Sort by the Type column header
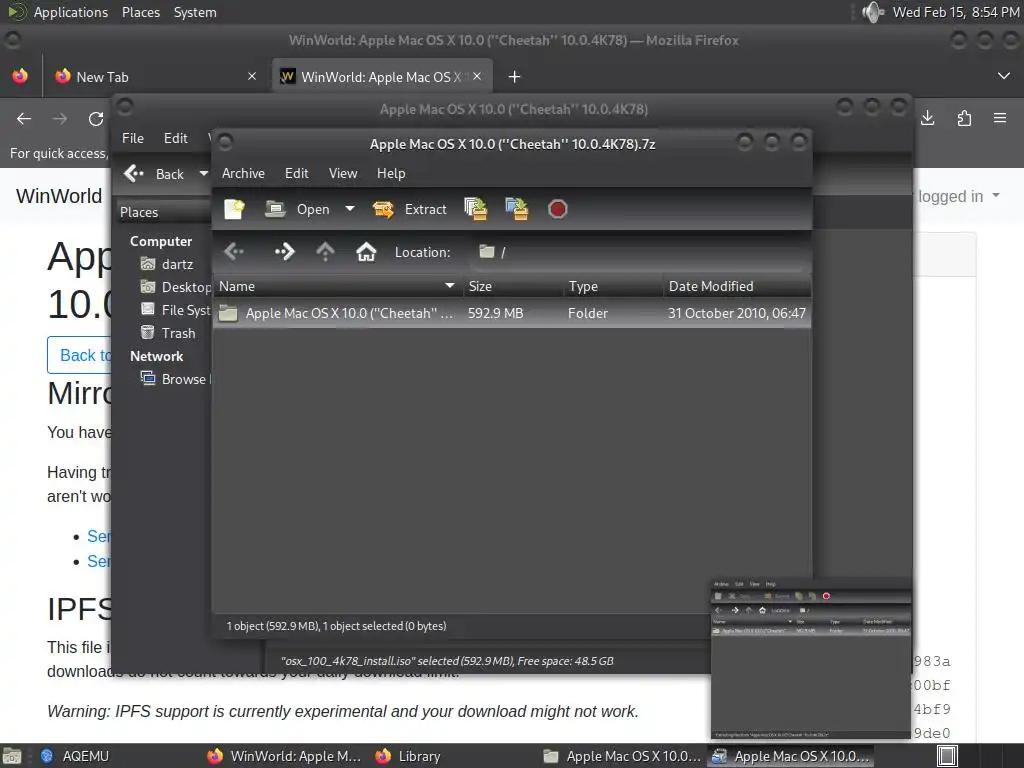 [x=614, y=286]
